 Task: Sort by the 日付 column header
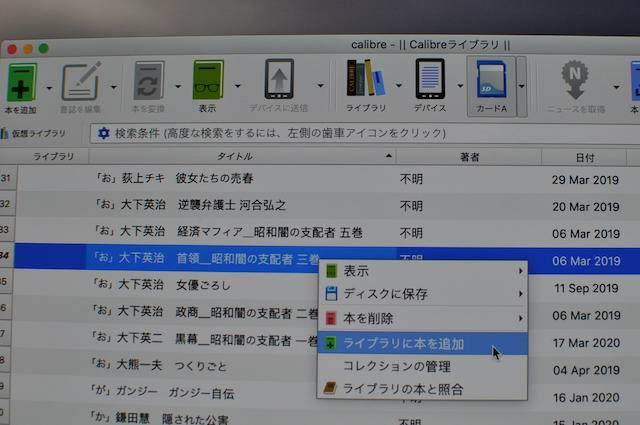point(584,158)
